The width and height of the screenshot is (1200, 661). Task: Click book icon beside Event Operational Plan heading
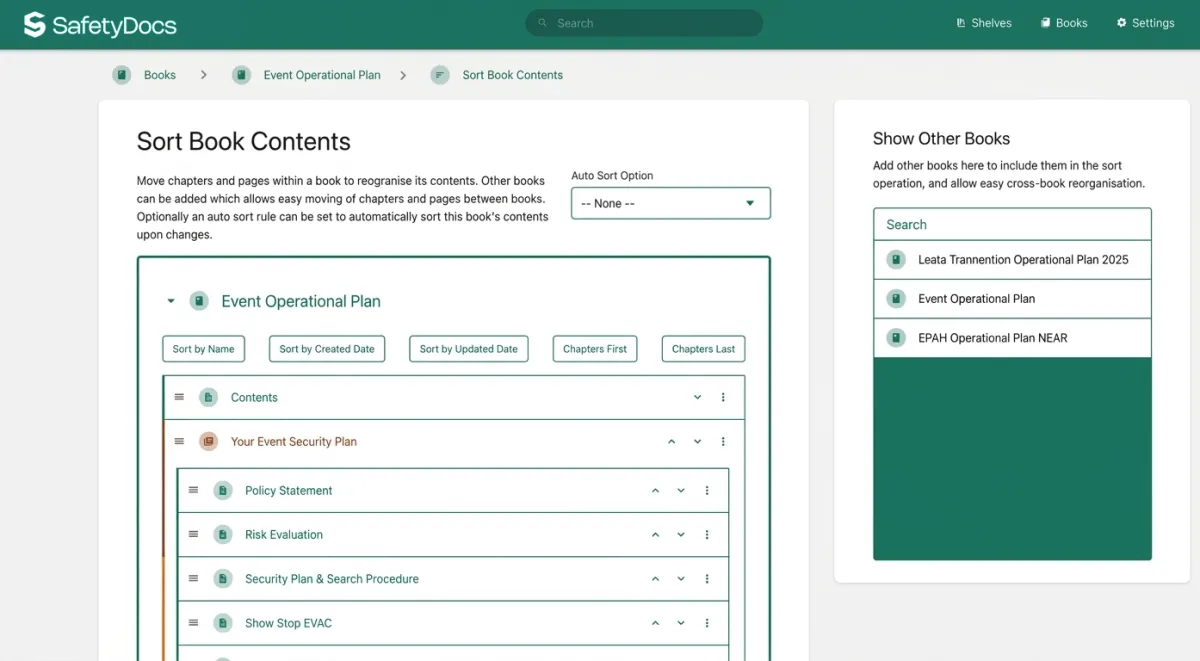(199, 301)
